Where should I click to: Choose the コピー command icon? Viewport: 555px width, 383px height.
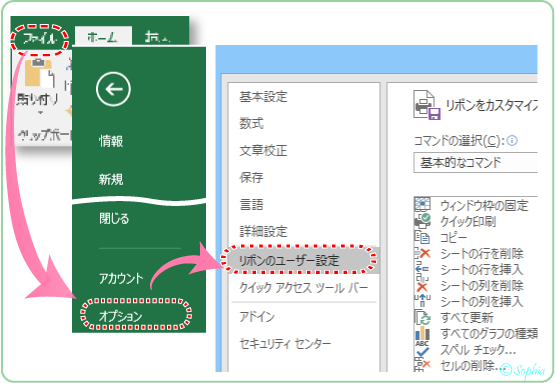point(422,237)
